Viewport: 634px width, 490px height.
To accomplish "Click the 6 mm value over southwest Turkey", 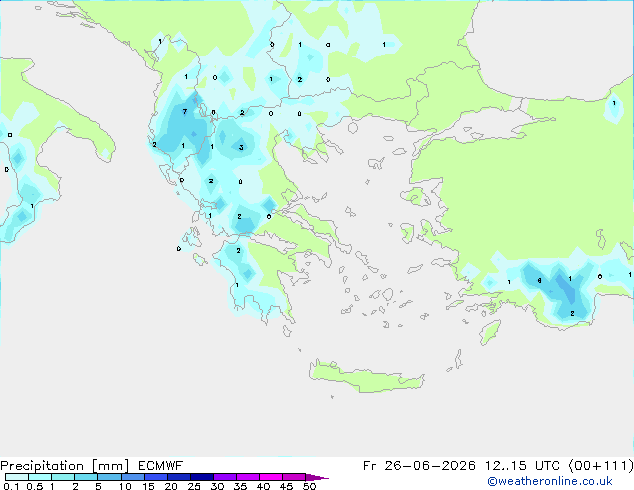I will click(x=539, y=280).
